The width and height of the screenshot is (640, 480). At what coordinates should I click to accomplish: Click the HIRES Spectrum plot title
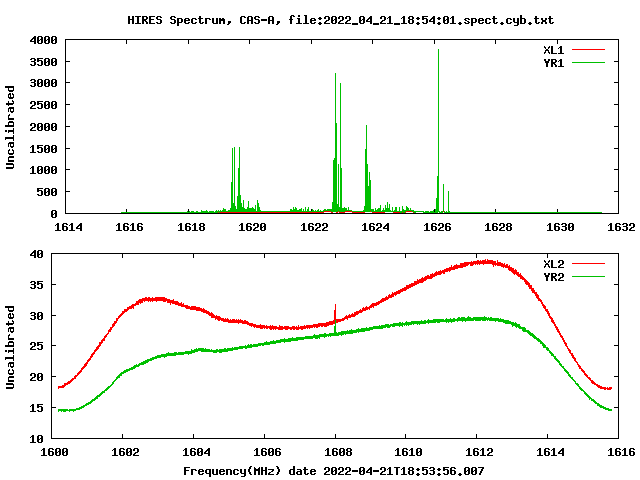click(x=340, y=20)
